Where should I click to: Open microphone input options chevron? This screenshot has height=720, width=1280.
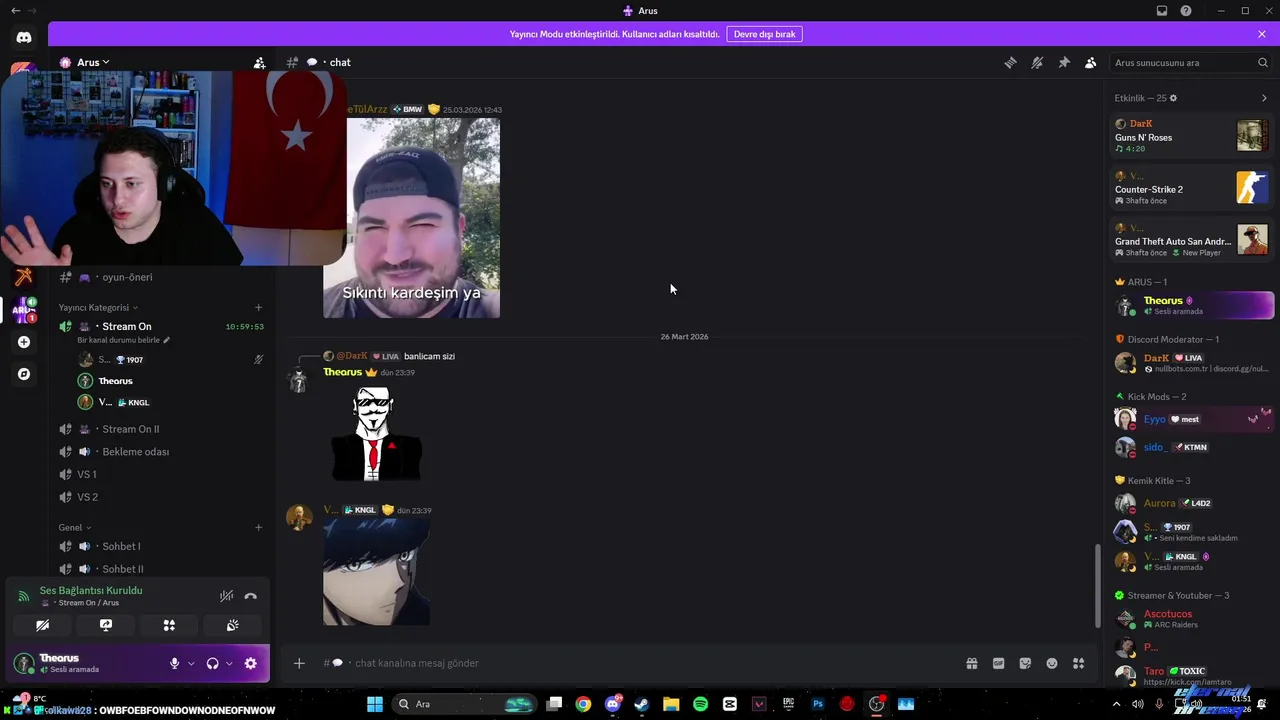(191, 663)
